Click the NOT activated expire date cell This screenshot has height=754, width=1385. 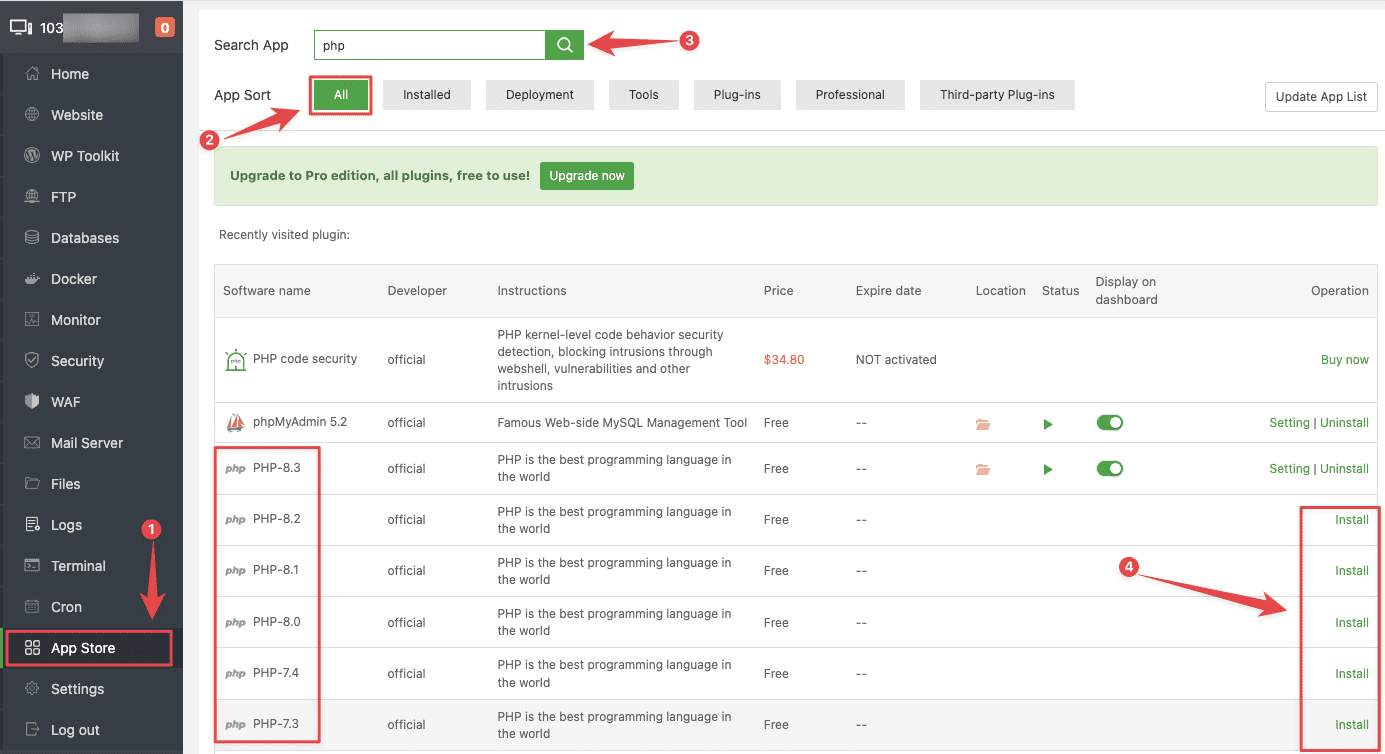tap(896, 360)
